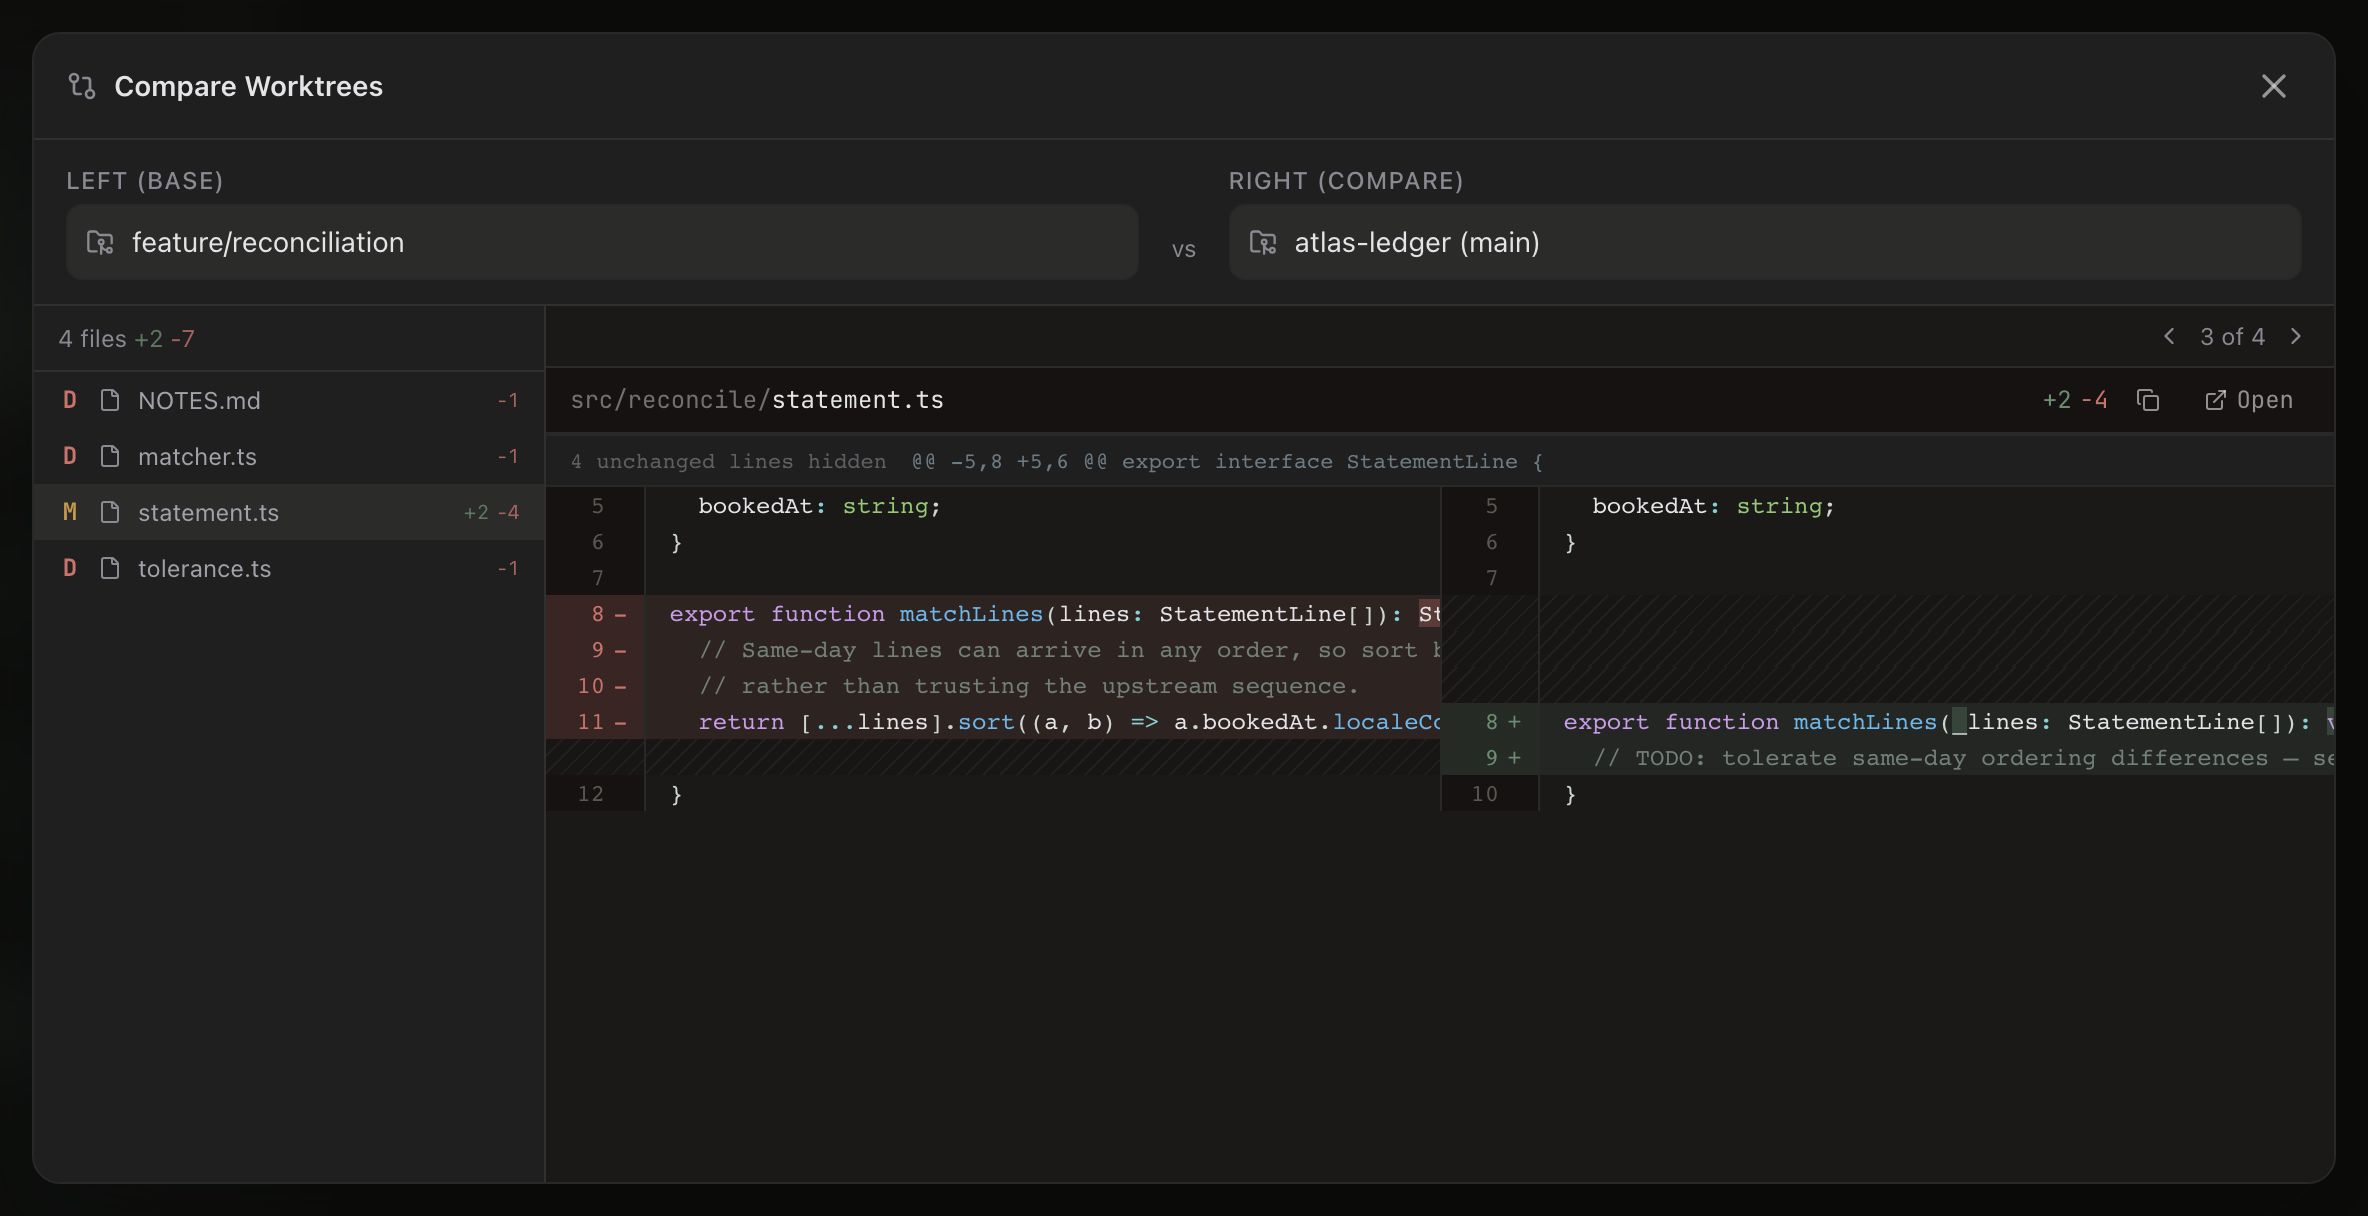Image resolution: width=2368 pixels, height=1216 pixels.
Task: Click removed comment line 9 'Same-day lines'
Action: [x=993, y=650]
